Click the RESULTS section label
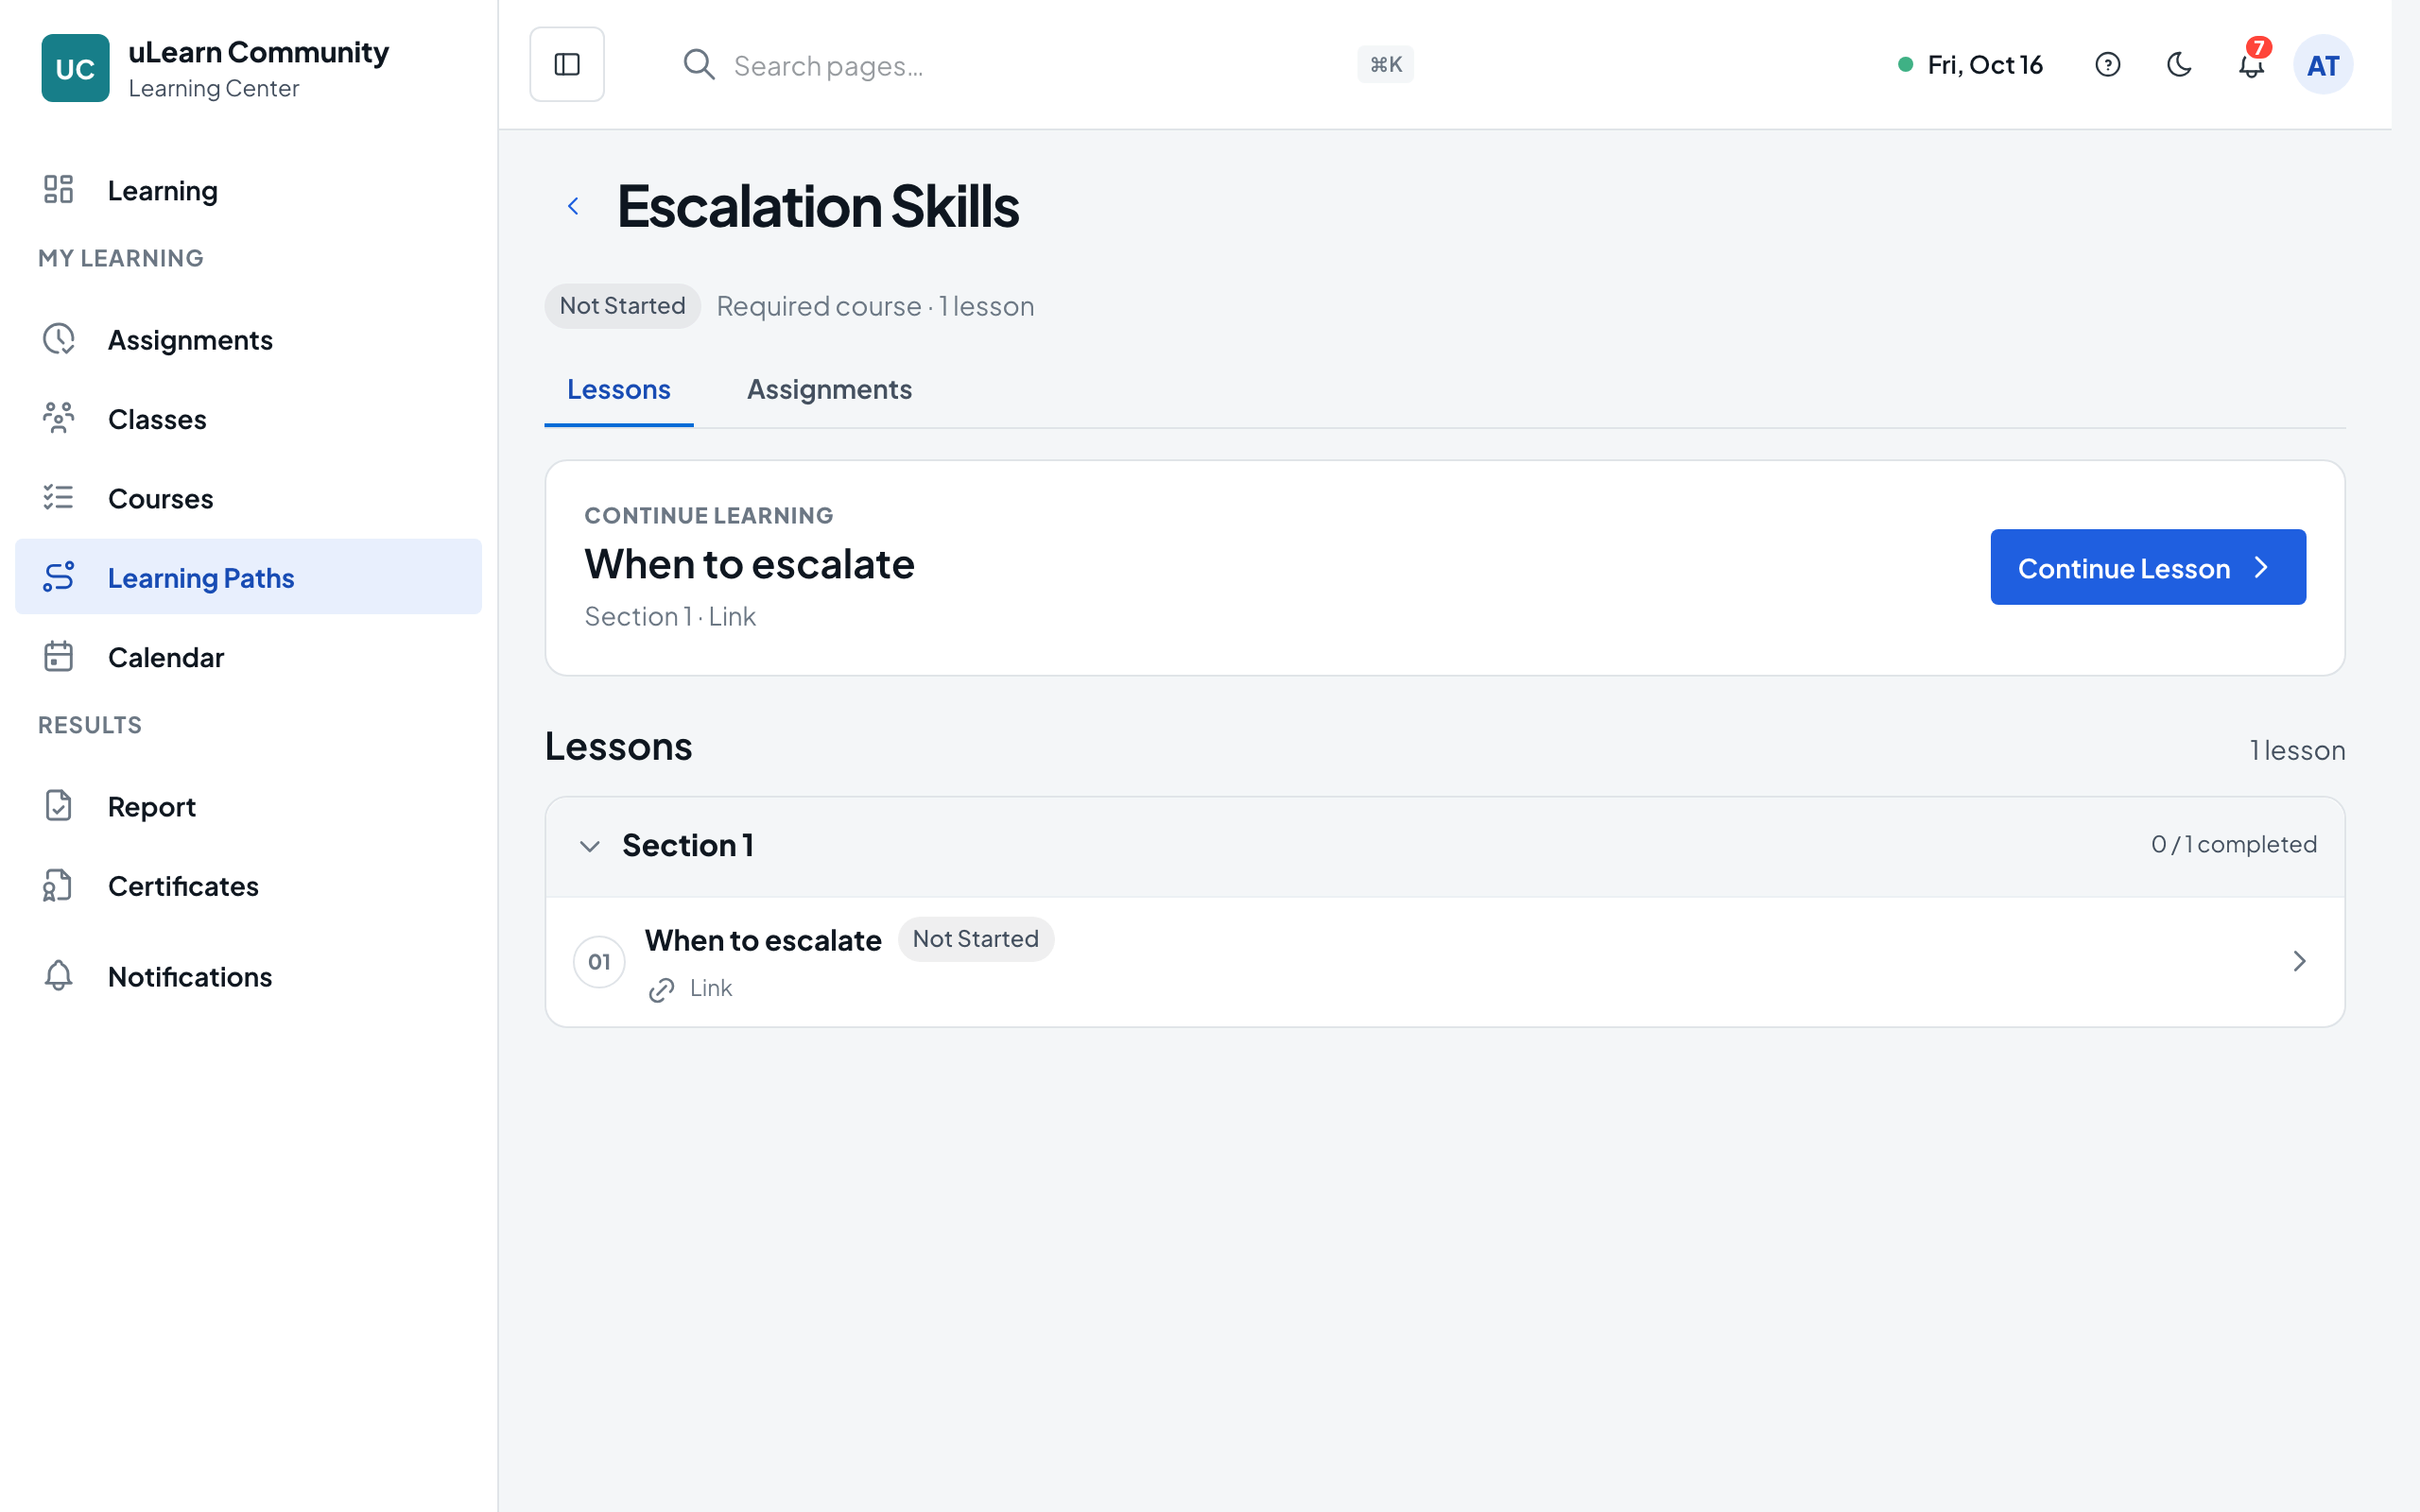 (90, 725)
